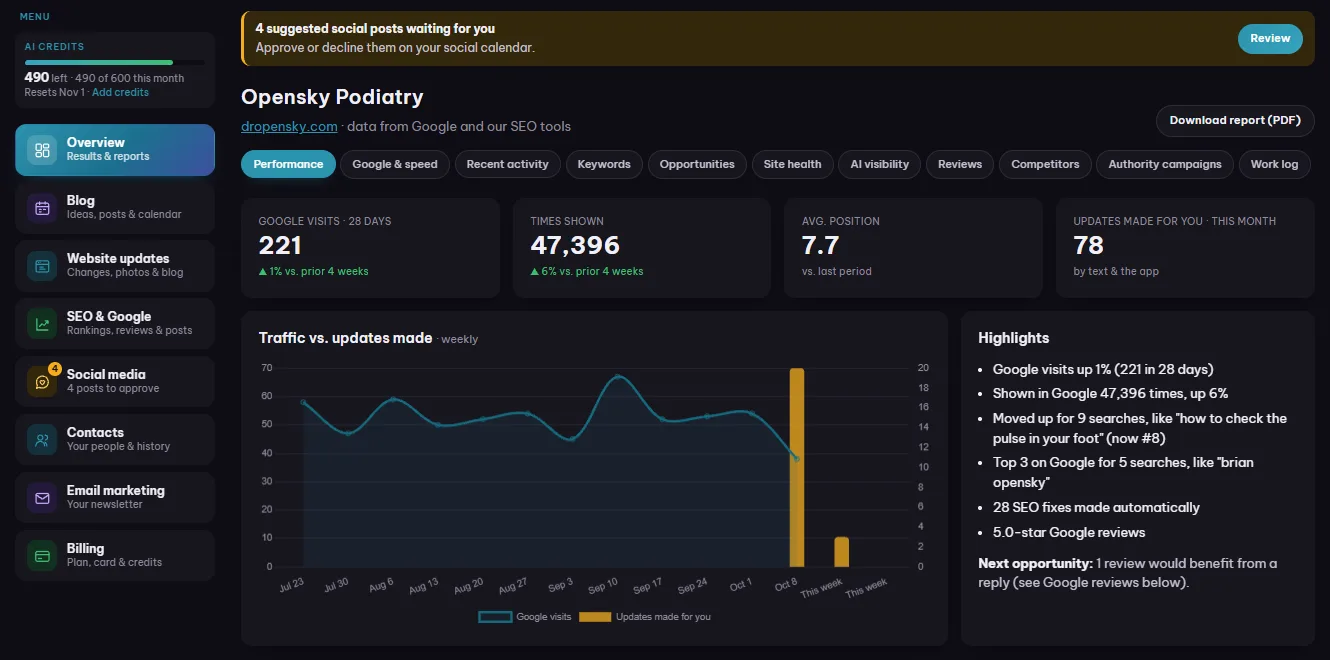Image resolution: width=1330 pixels, height=660 pixels.
Task: Open the Opportunities tab
Action: 697,164
